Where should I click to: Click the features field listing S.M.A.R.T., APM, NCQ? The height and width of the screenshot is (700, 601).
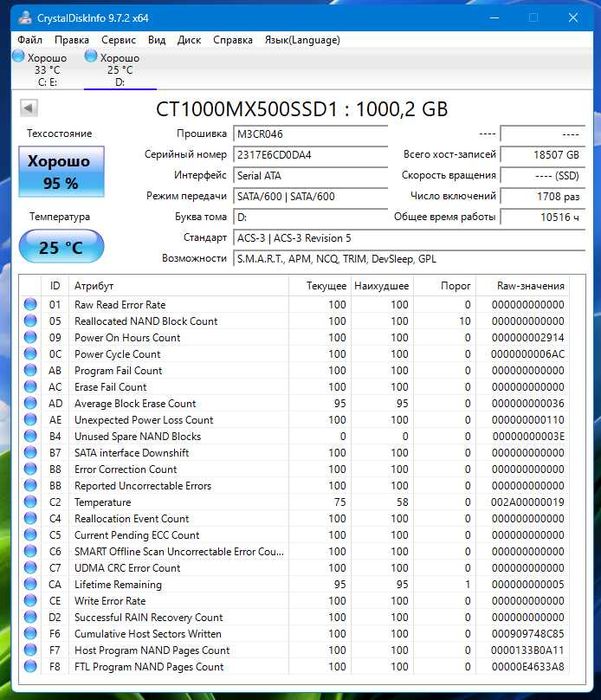pos(409,259)
